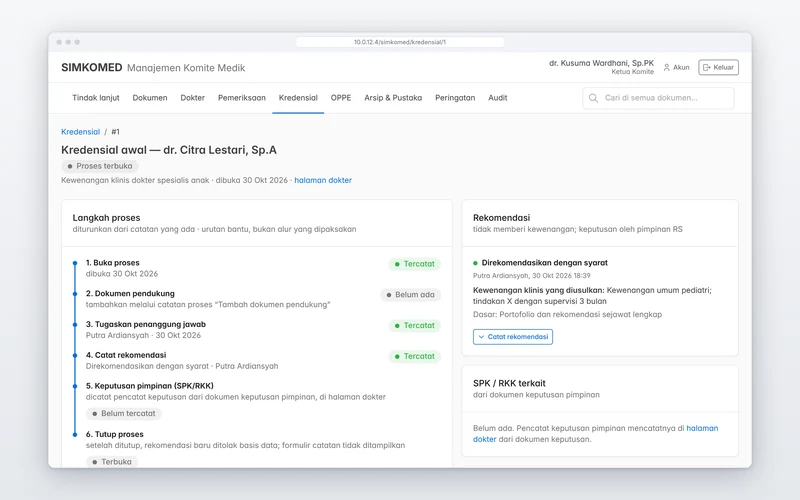Click the SIMKOMED app title

pos(92,68)
